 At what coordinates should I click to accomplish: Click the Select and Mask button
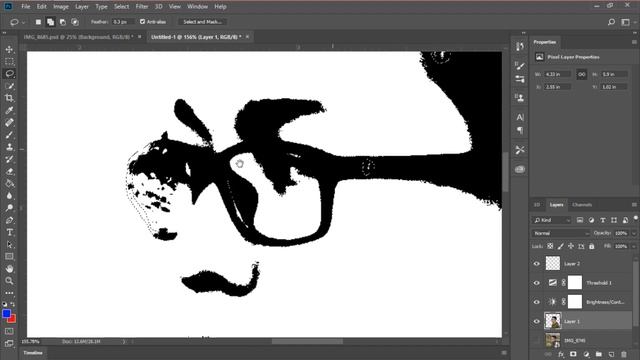202,22
